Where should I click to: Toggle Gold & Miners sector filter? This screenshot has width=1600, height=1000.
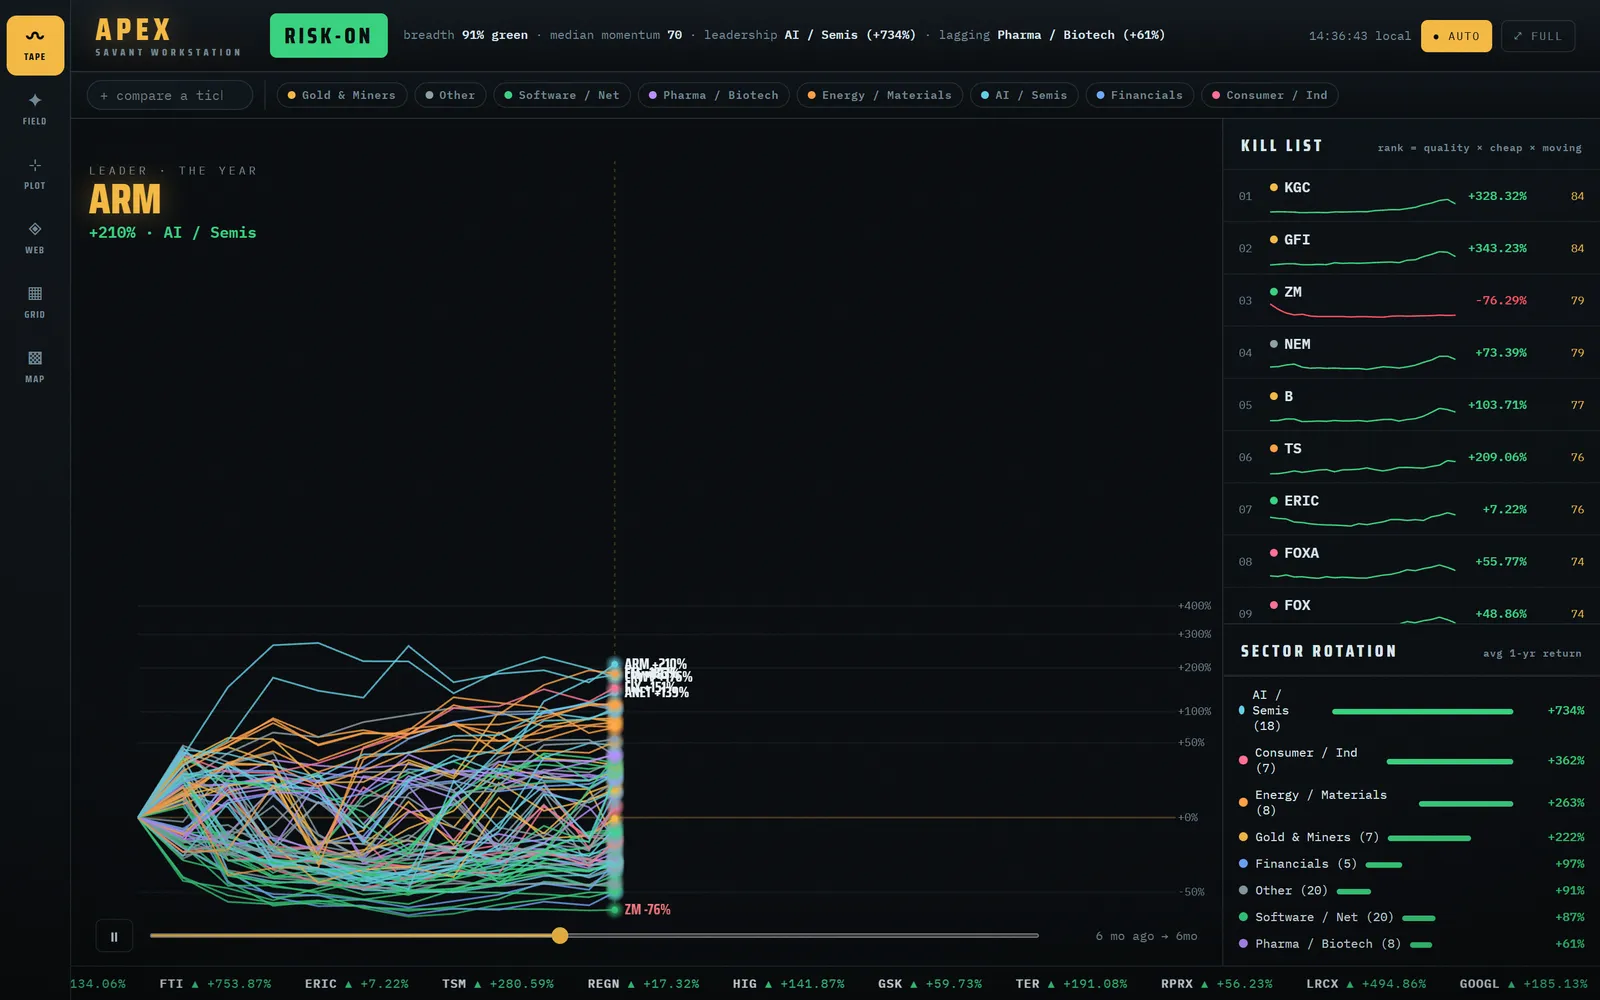point(341,95)
